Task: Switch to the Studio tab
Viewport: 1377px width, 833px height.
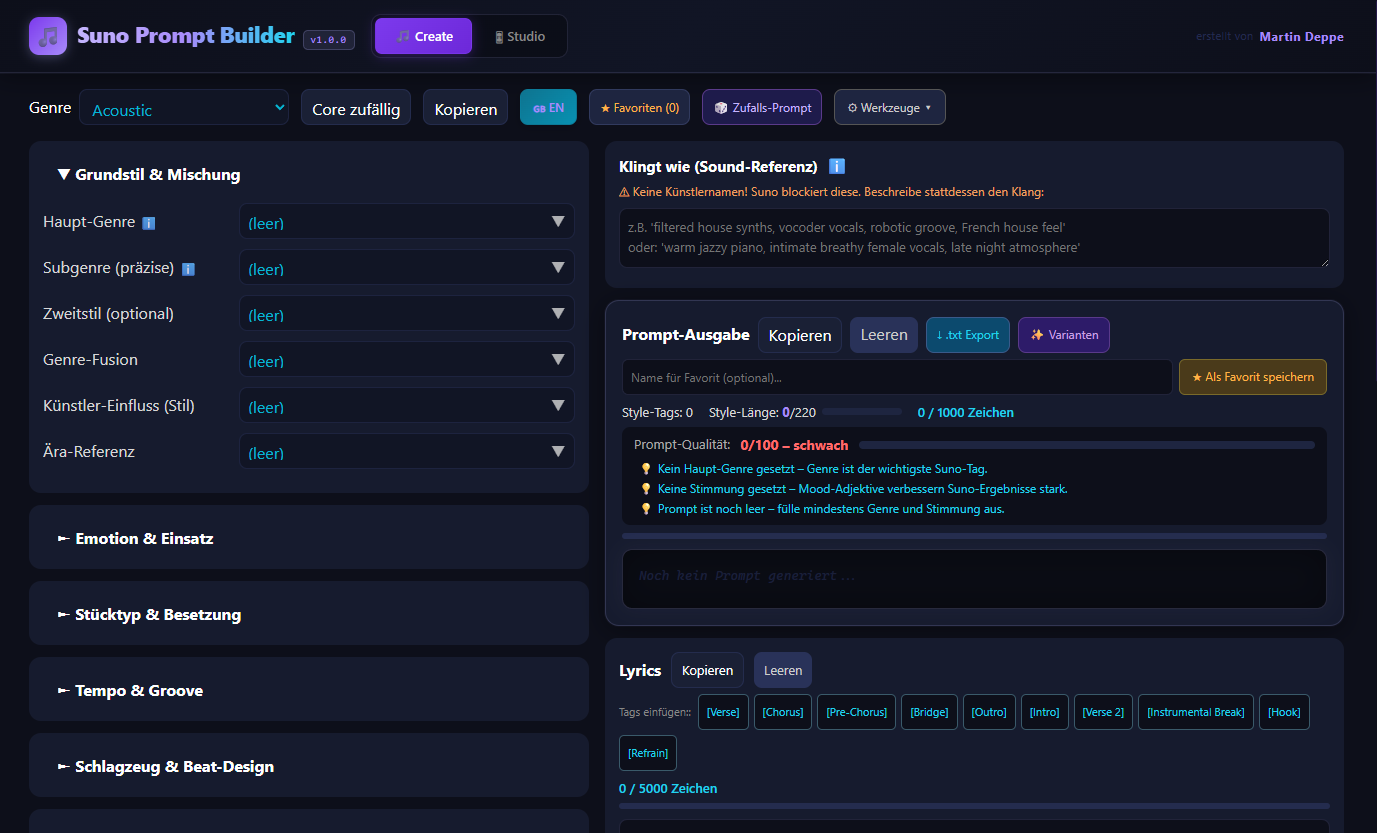Action: [x=519, y=35]
